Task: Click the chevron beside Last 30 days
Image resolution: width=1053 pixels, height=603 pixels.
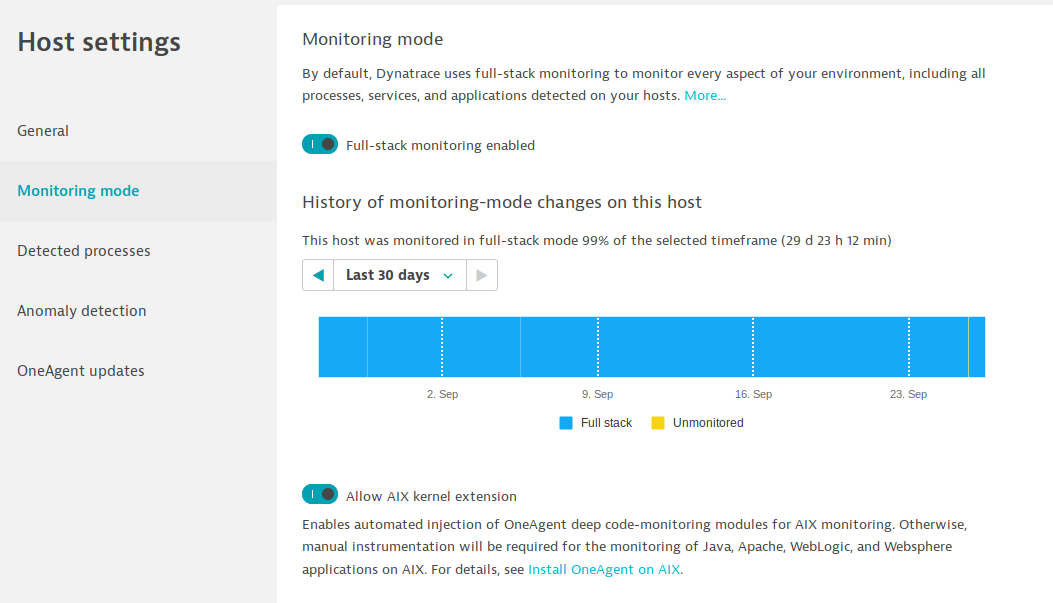Action: coord(448,276)
